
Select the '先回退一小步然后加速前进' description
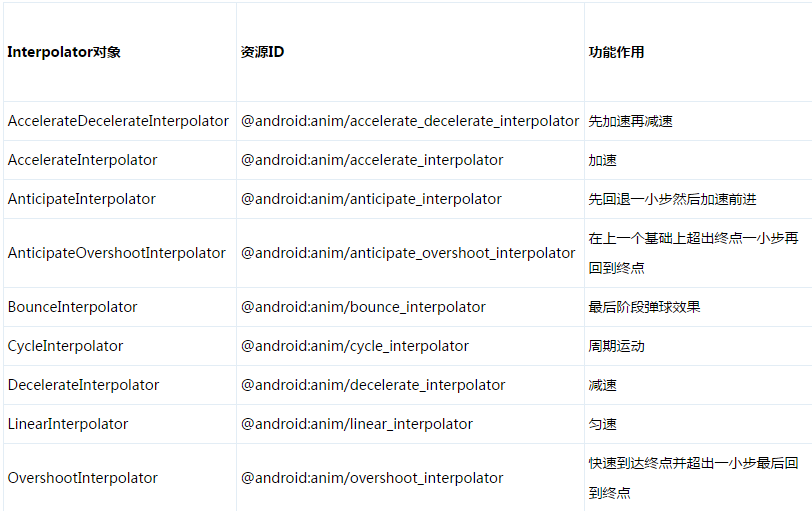click(x=672, y=199)
